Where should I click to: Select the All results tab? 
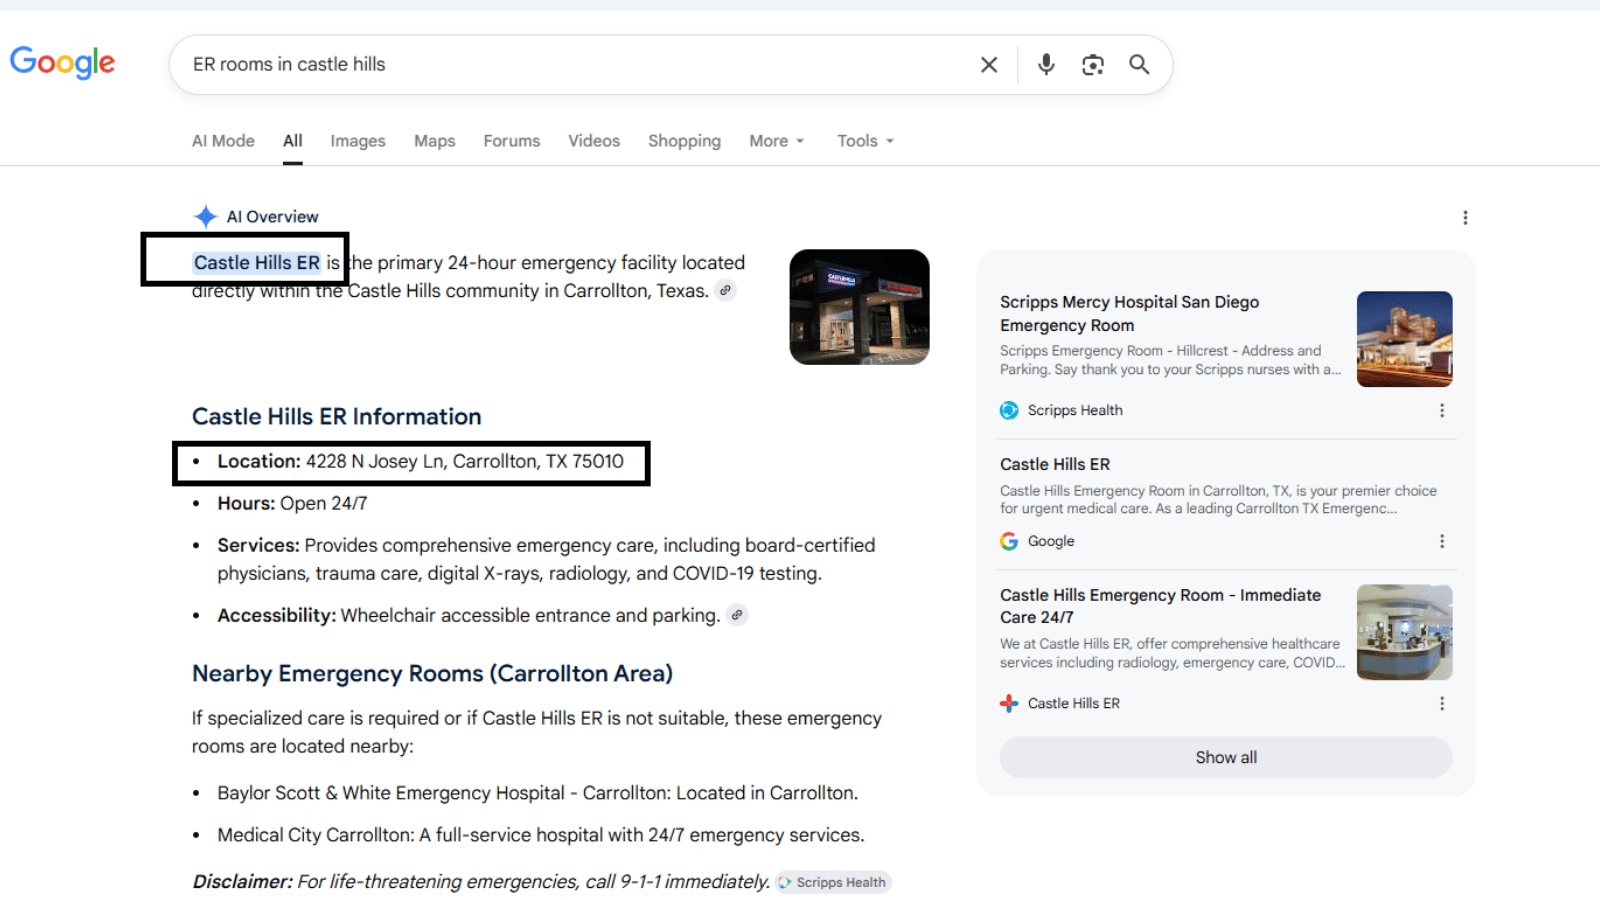[292, 141]
